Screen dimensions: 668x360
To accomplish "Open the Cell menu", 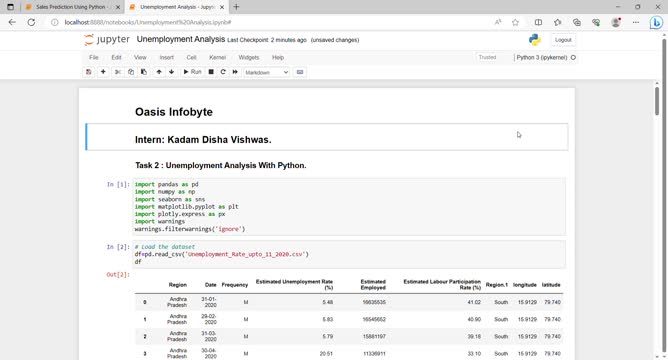I will [191, 58].
